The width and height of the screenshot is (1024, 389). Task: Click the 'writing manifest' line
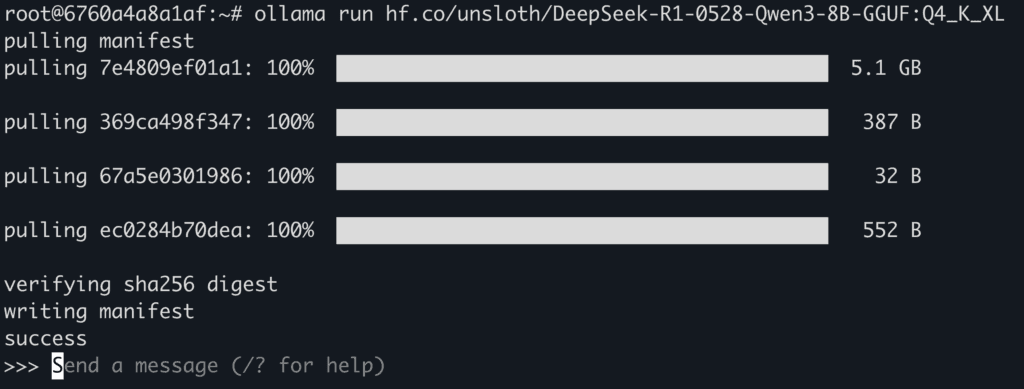(x=99, y=312)
